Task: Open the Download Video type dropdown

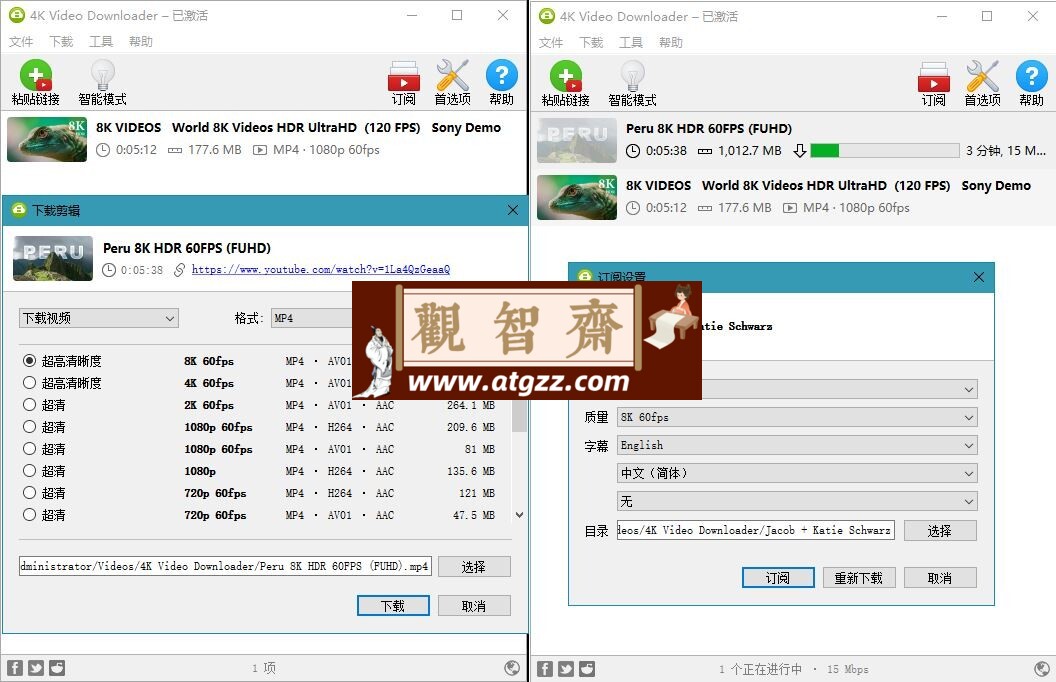Action: (98, 318)
